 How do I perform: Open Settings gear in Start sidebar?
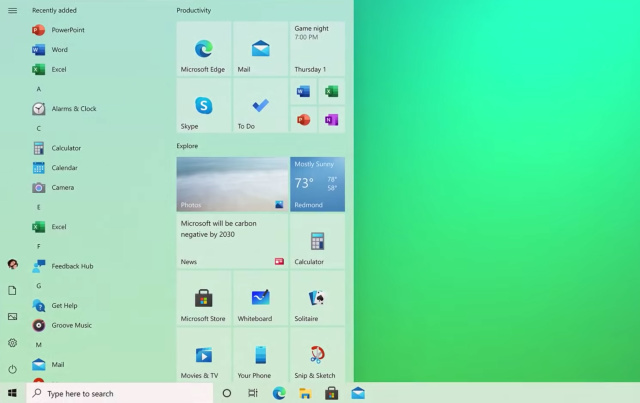click(13, 343)
